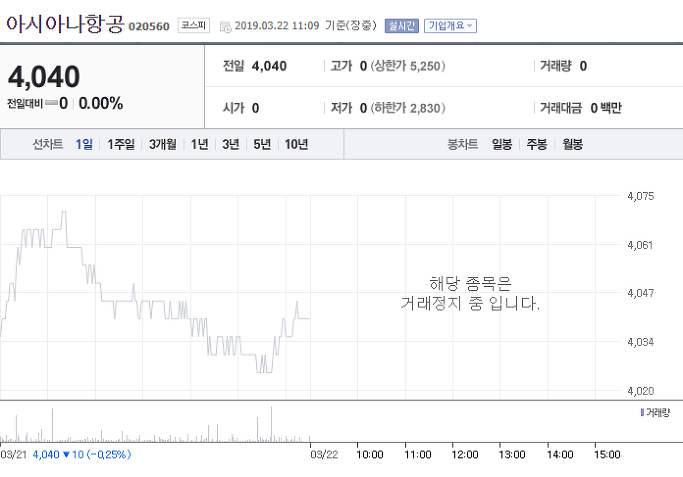The width and height of the screenshot is (683, 477).
Task: Click the 거래량 0 value
Action: (x=583, y=66)
